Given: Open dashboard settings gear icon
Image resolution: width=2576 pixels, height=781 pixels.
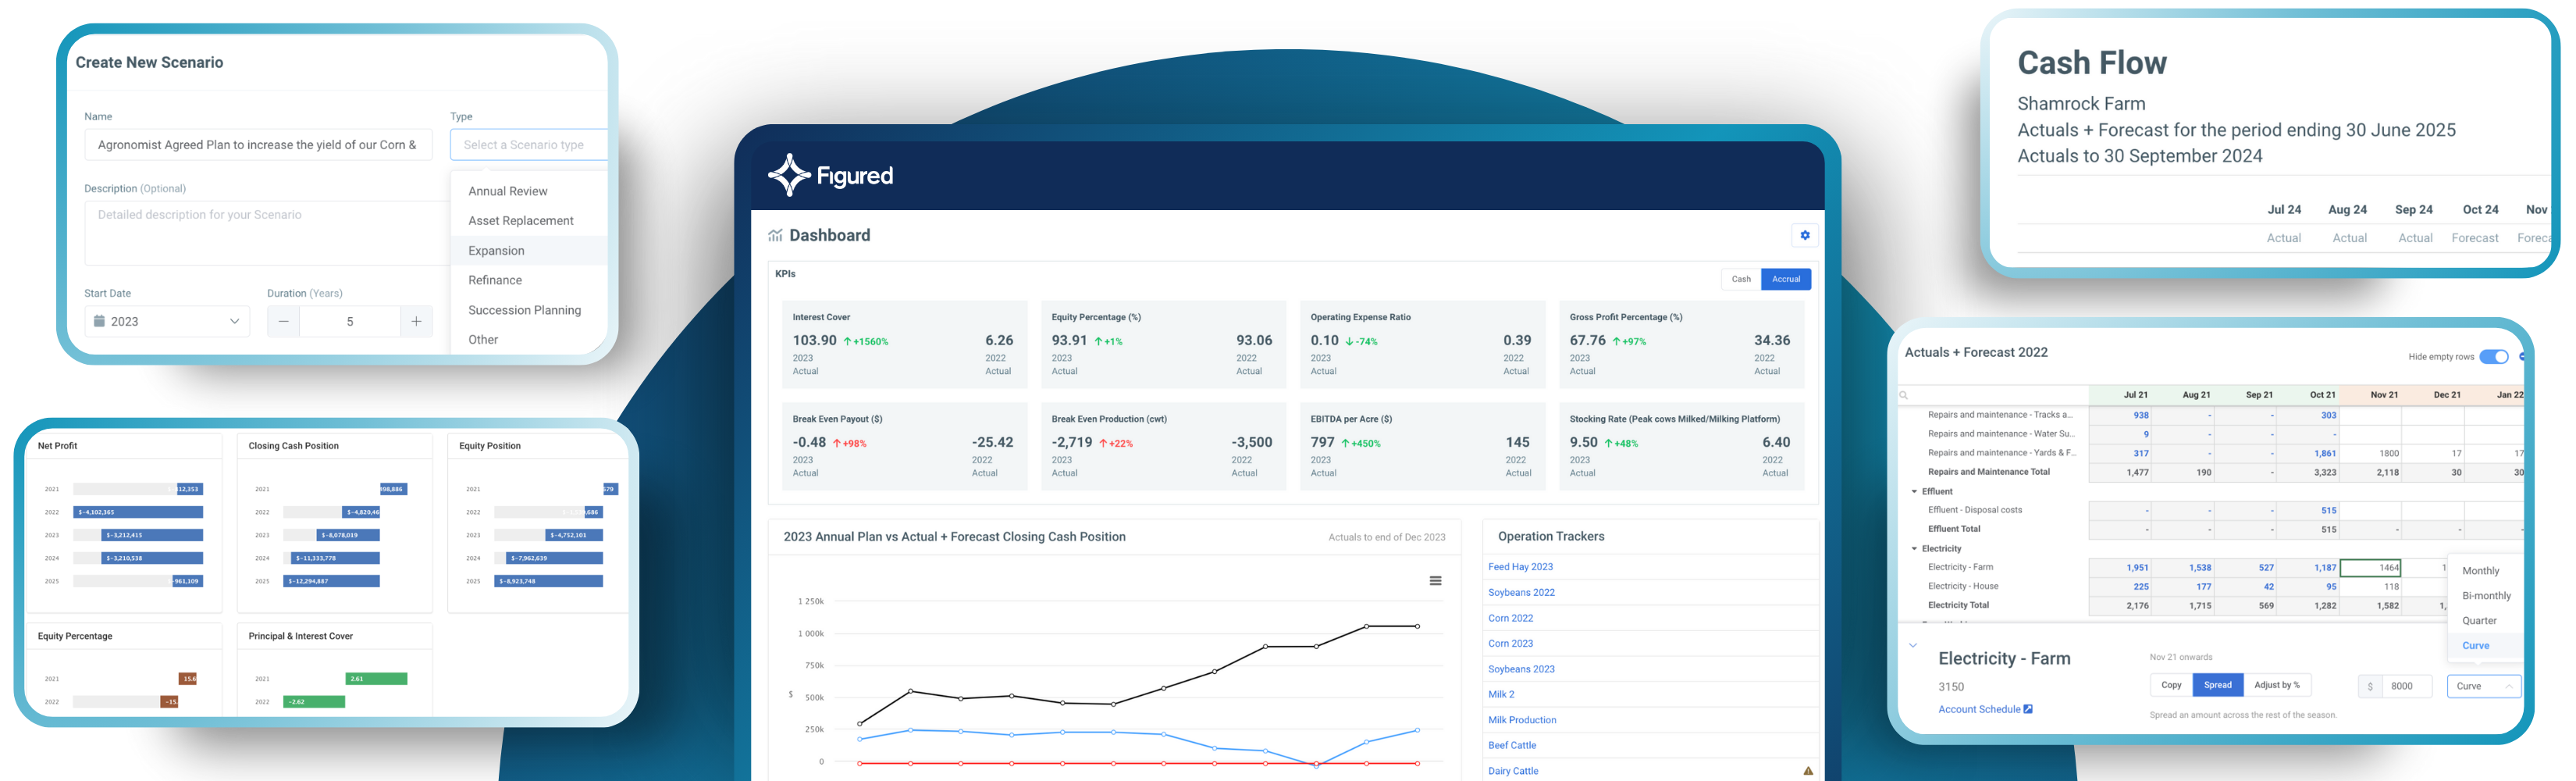Looking at the screenshot, I should pyautogui.click(x=1804, y=235).
